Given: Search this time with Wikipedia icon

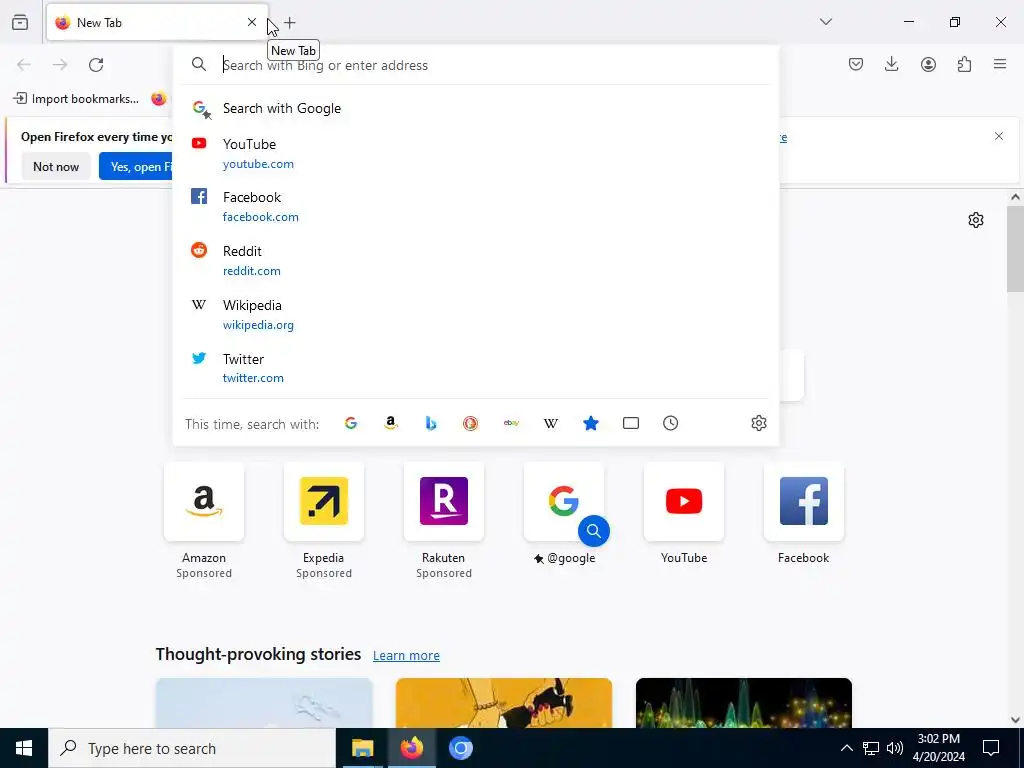Looking at the screenshot, I should coord(551,423).
